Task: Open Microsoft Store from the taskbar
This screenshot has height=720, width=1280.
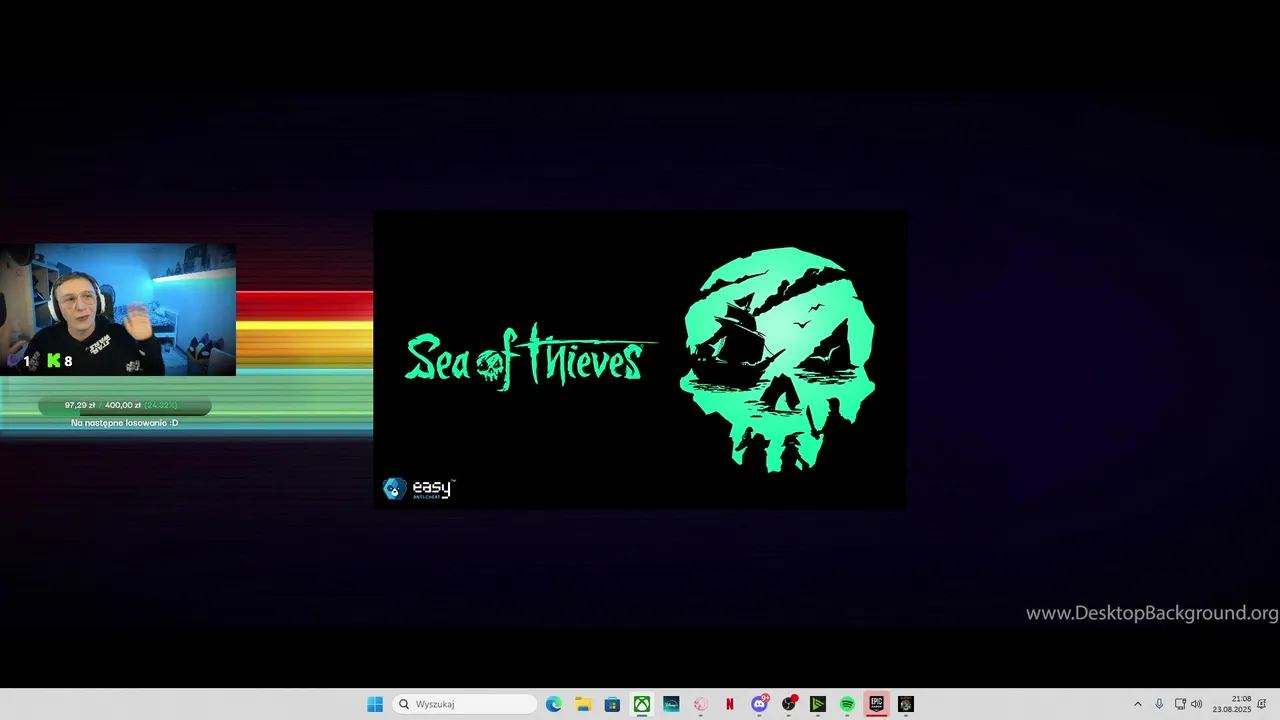Action: [612, 704]
